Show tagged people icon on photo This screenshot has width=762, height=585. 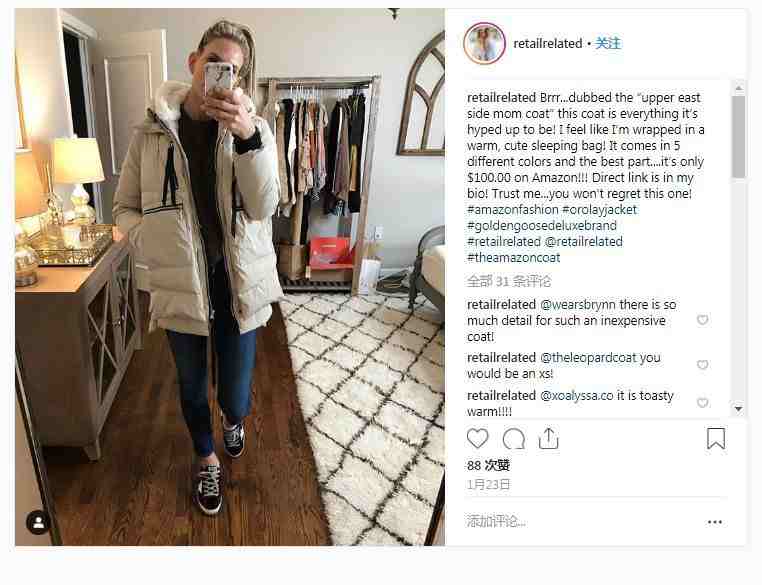38,523
